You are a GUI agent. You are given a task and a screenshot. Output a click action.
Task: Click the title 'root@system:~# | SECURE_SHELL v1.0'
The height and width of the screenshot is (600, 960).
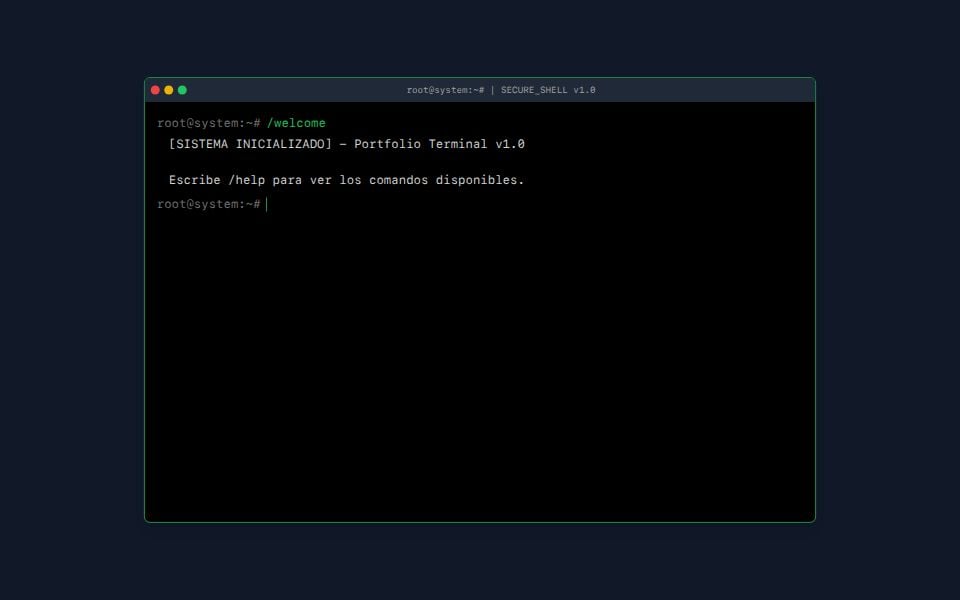pyautogui.click(x=501, y=90)
